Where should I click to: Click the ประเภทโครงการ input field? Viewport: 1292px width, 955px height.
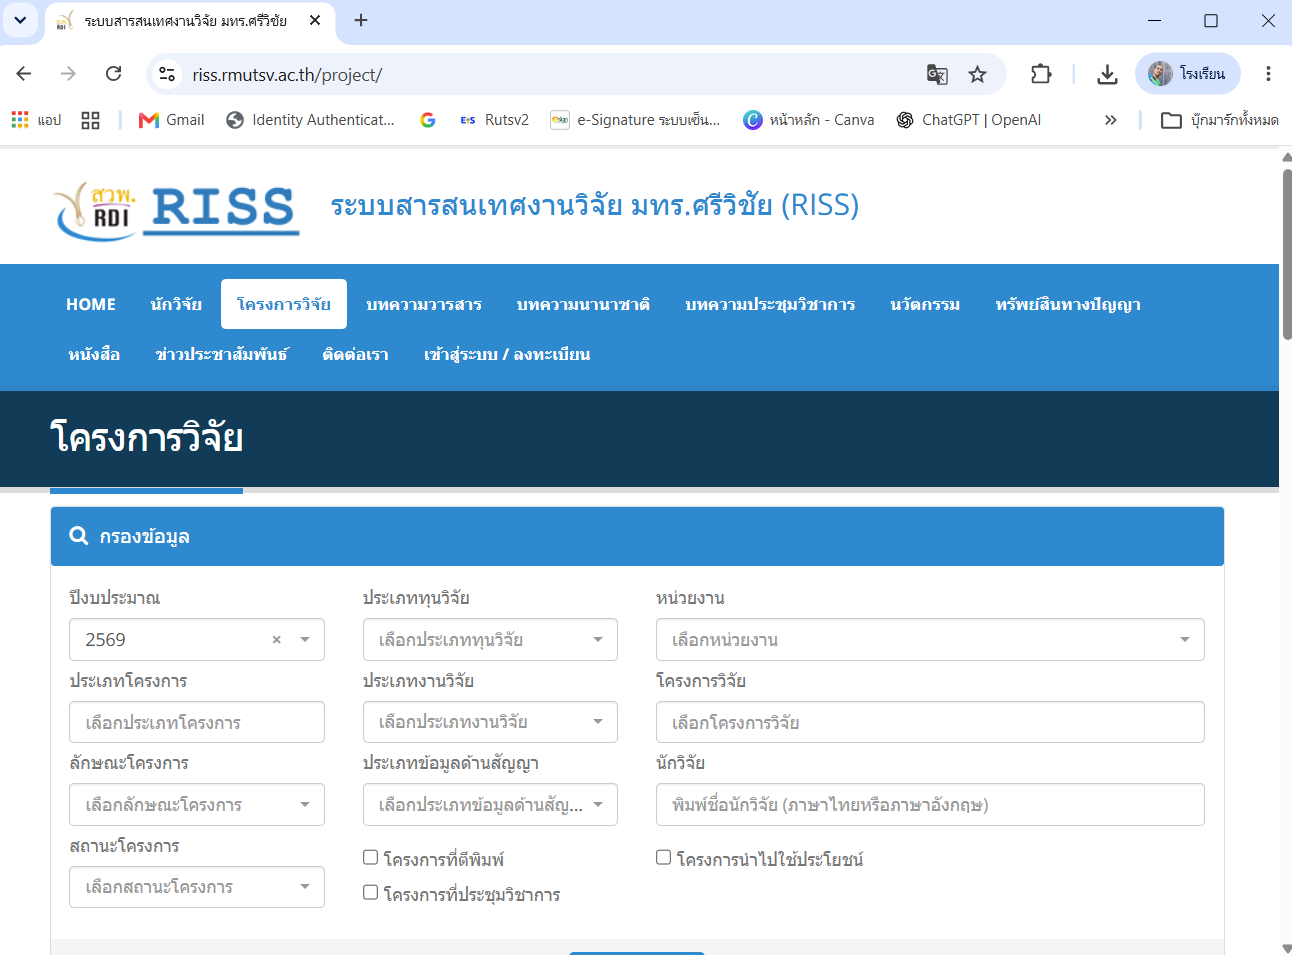[x=197, y=722]
